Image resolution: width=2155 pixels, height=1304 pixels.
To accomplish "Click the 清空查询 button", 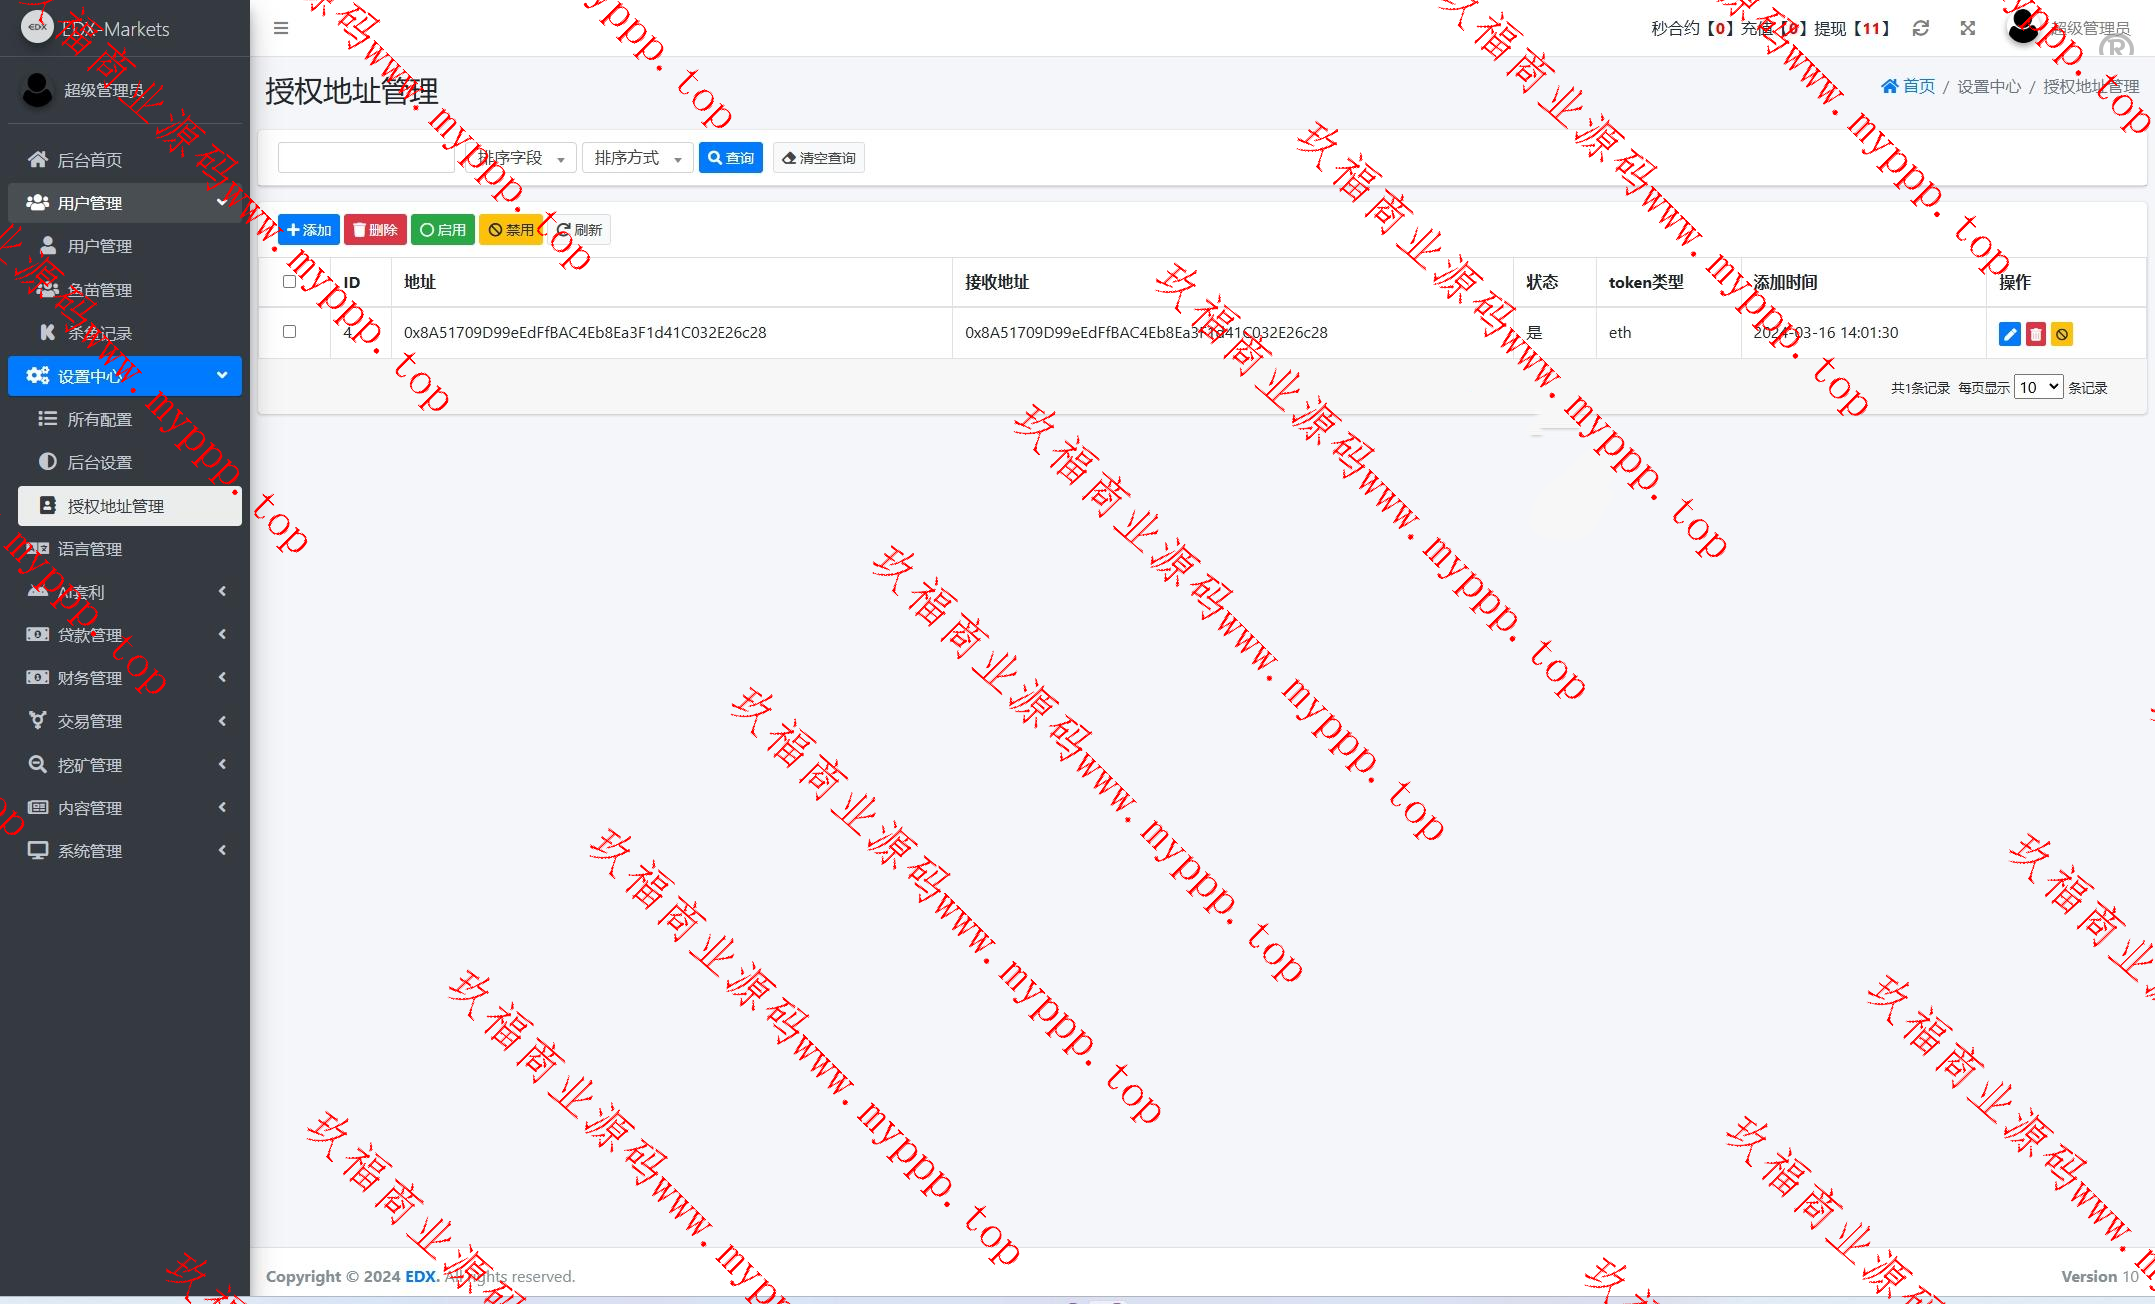I will point(818,158).
